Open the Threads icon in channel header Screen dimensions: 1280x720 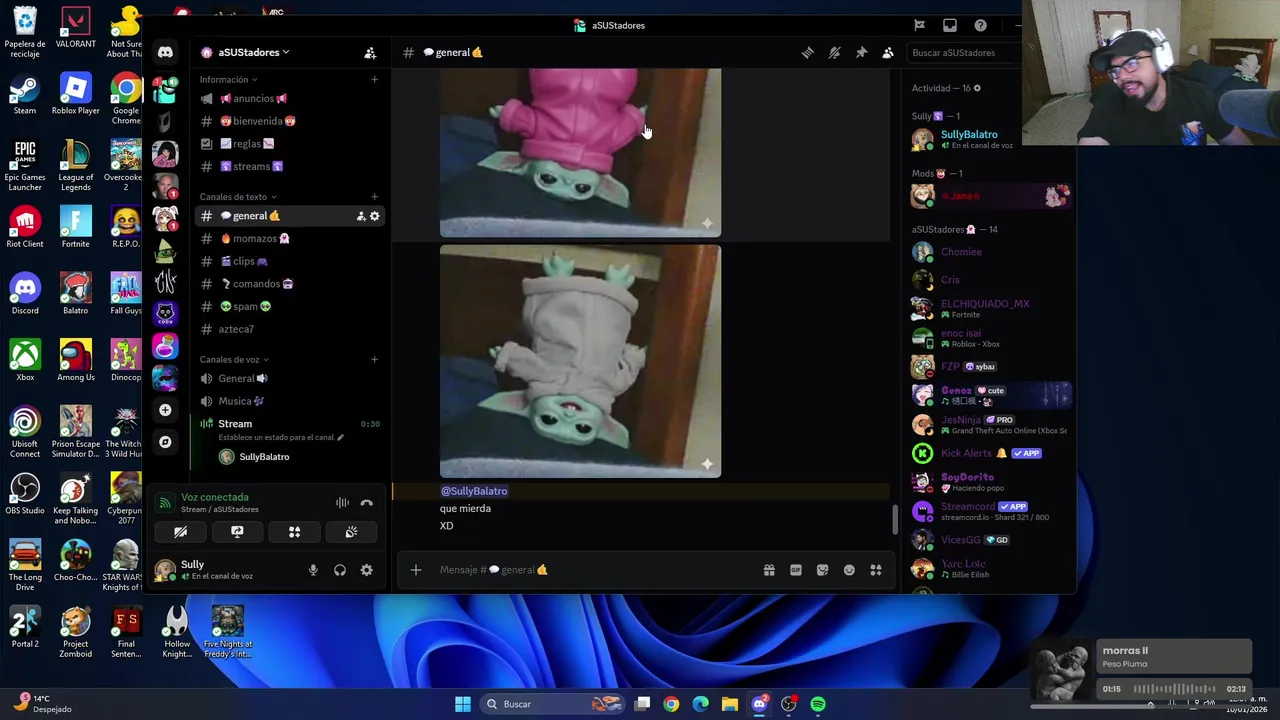(x=808, y=52)
